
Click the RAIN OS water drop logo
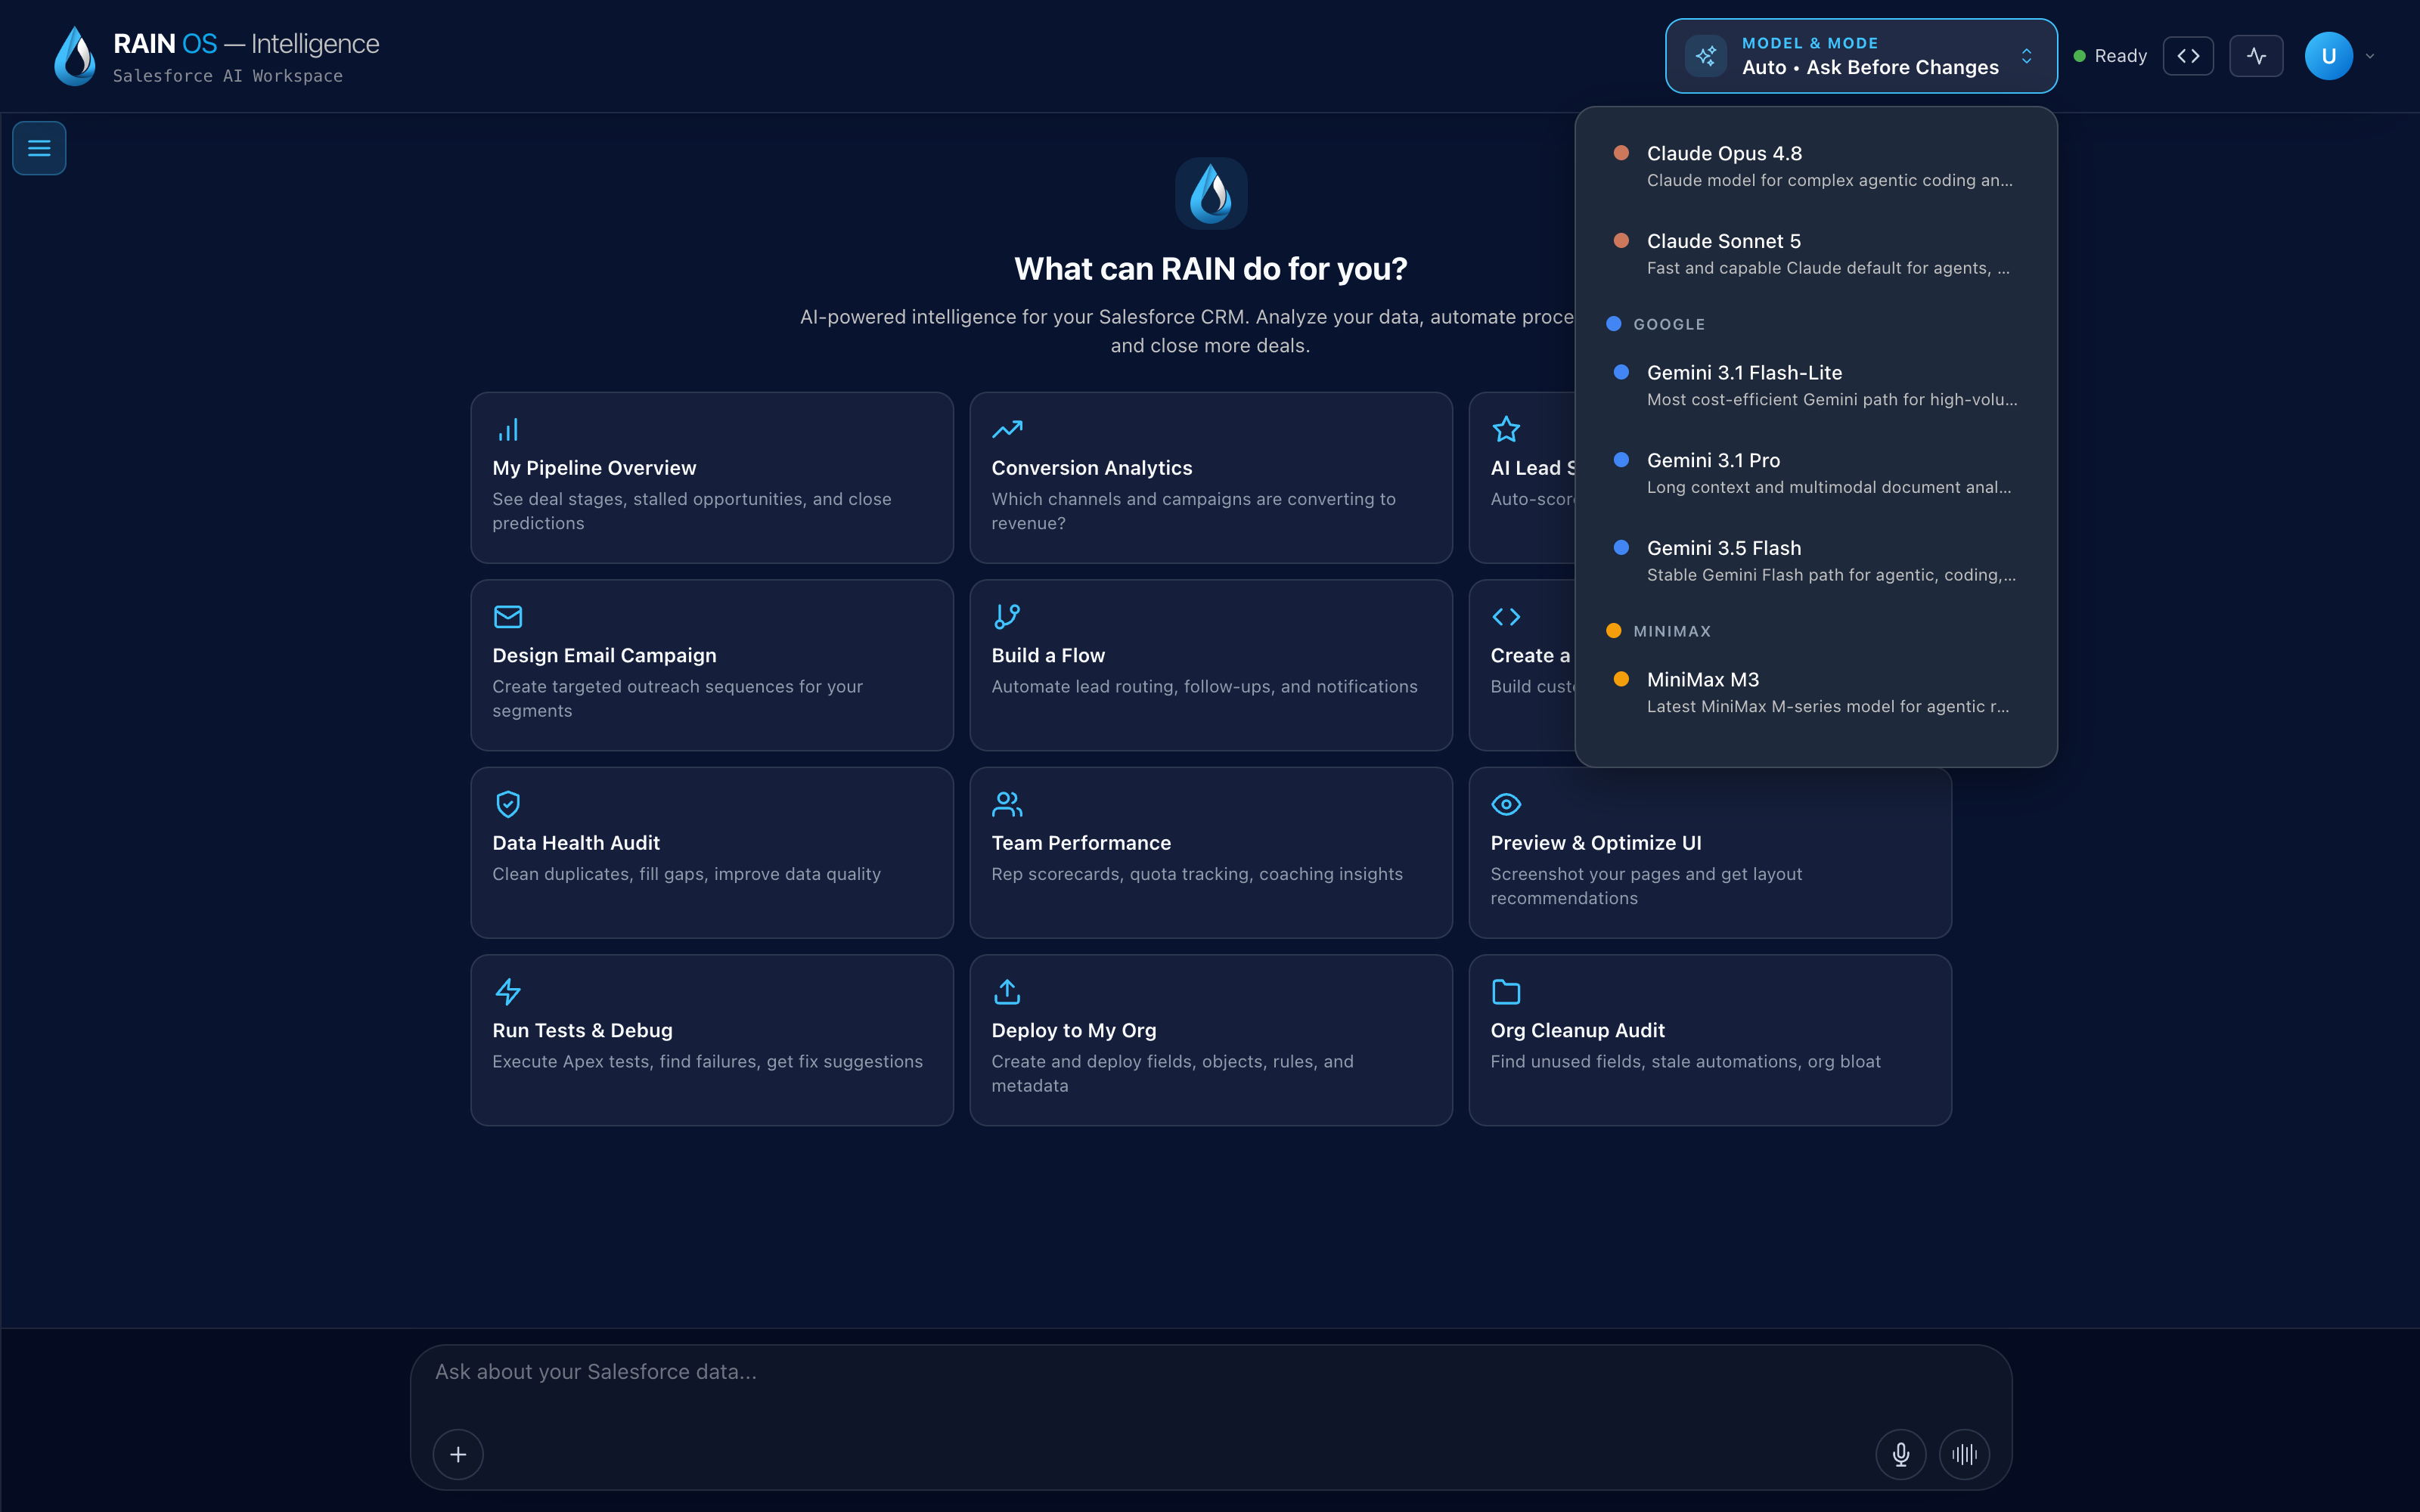tap(75, 56)
